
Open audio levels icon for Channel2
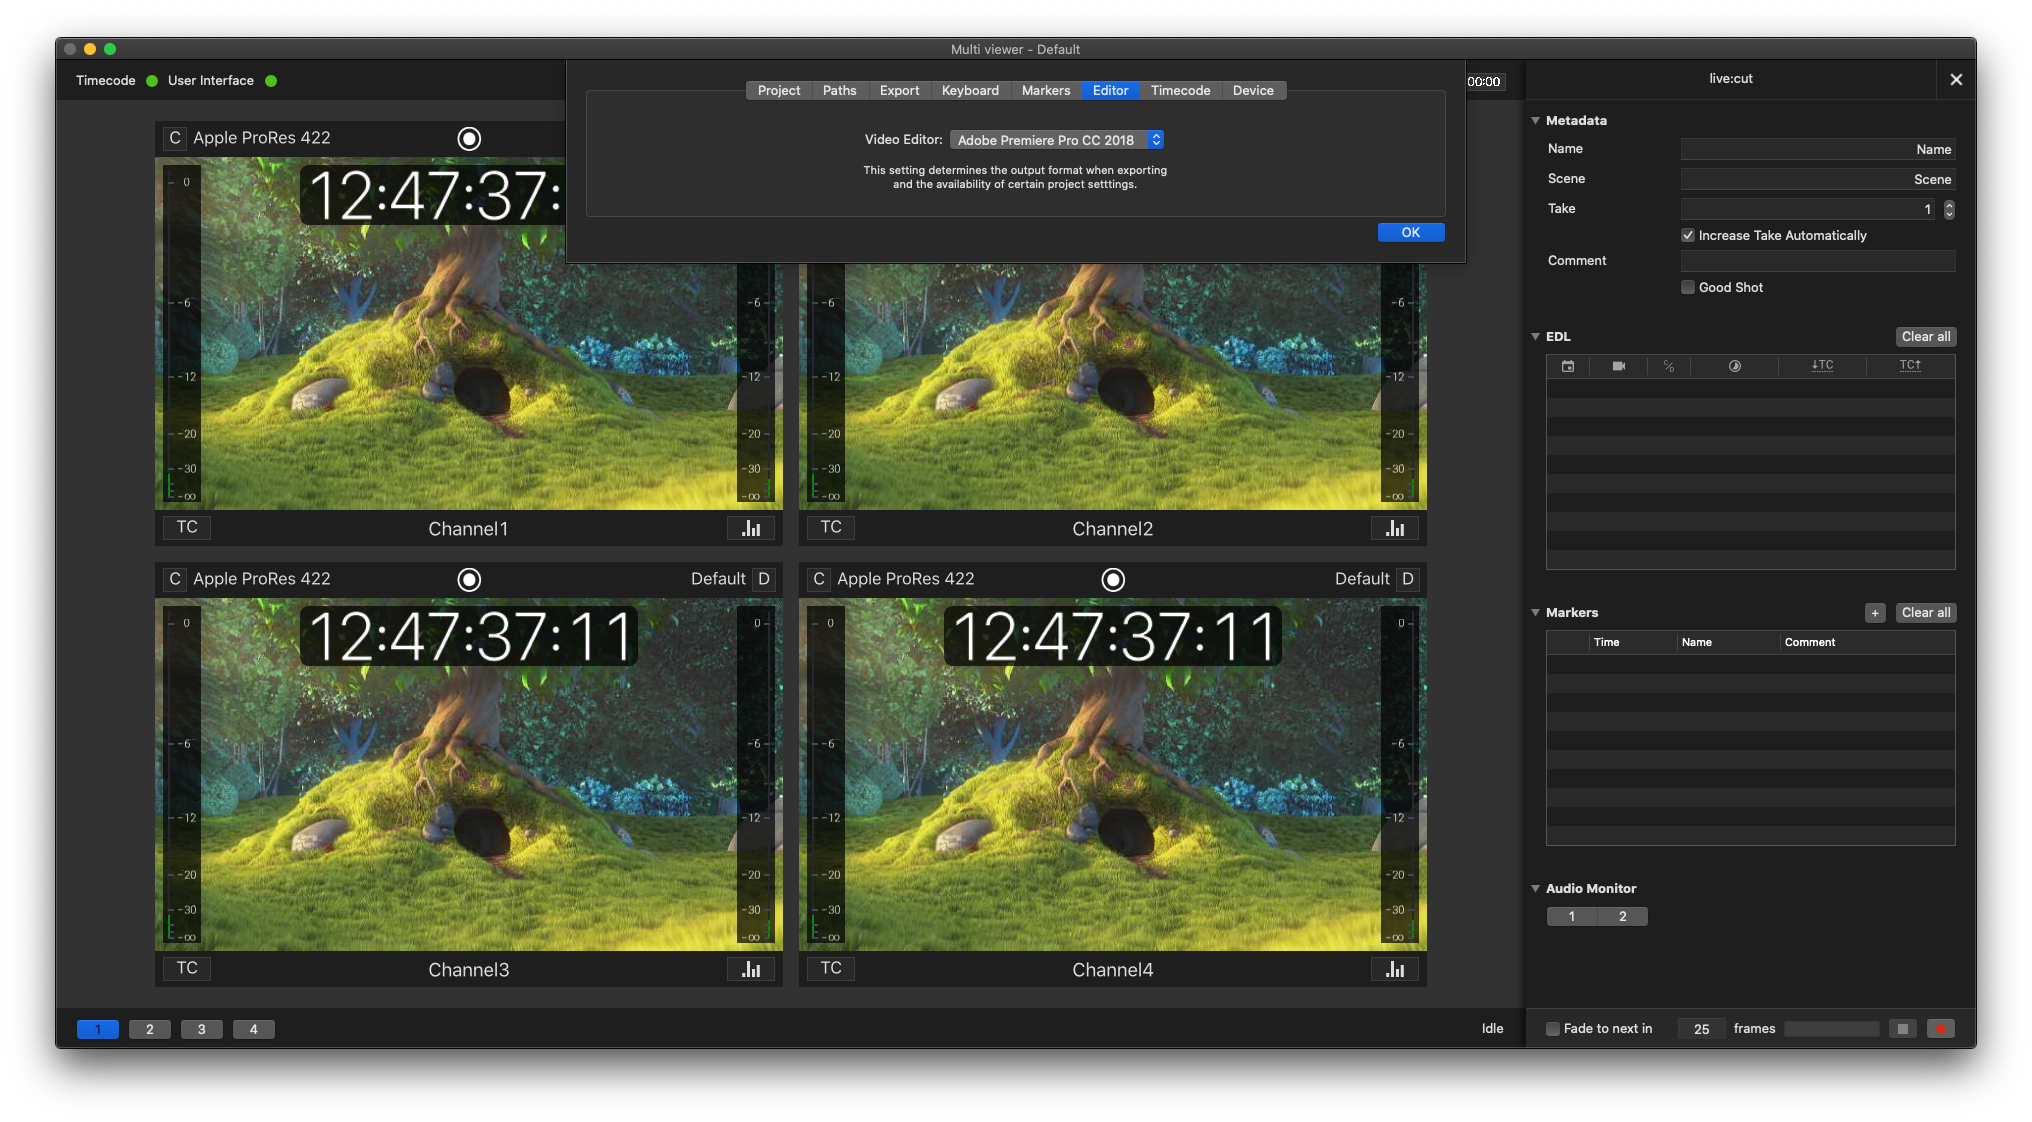(x=1395, y=528)
